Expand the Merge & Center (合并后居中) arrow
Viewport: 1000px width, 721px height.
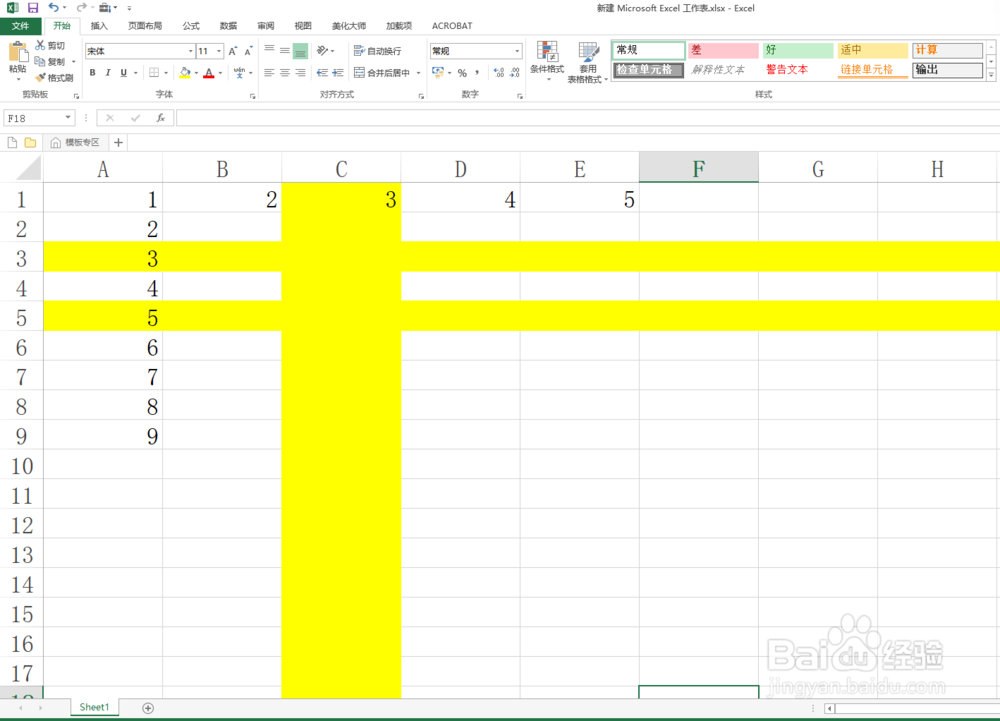[x=418, y=73]
